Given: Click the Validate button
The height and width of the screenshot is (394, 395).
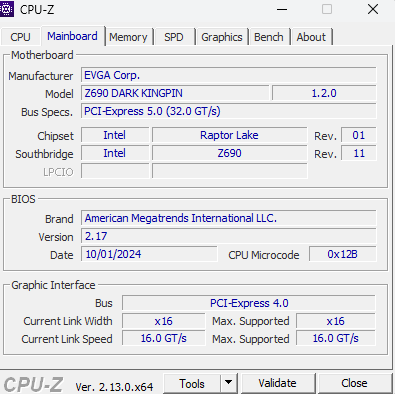Looking at the screenshot, I should point(277,383).
